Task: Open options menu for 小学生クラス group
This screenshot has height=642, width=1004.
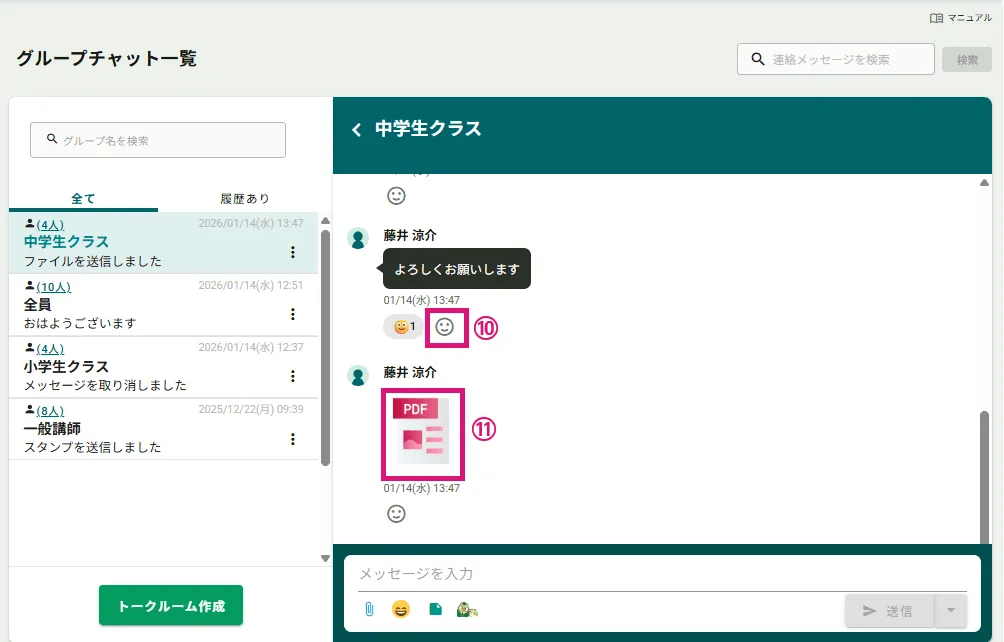Action: pos(293,376)
